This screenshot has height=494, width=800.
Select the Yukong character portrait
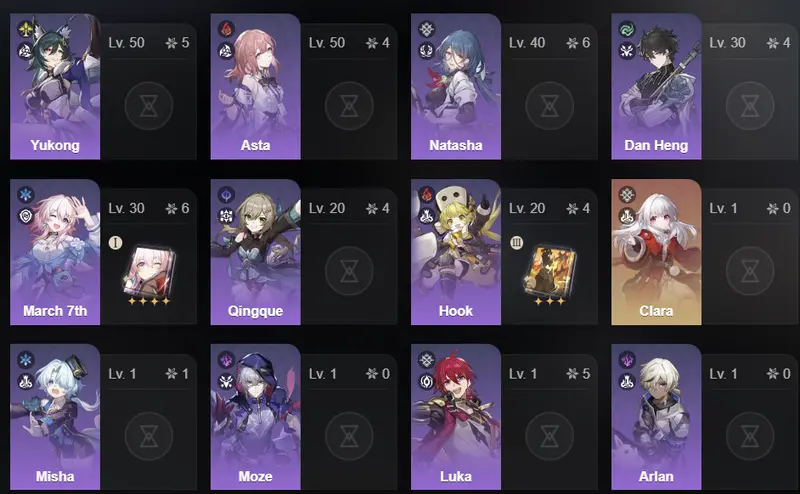55,87
